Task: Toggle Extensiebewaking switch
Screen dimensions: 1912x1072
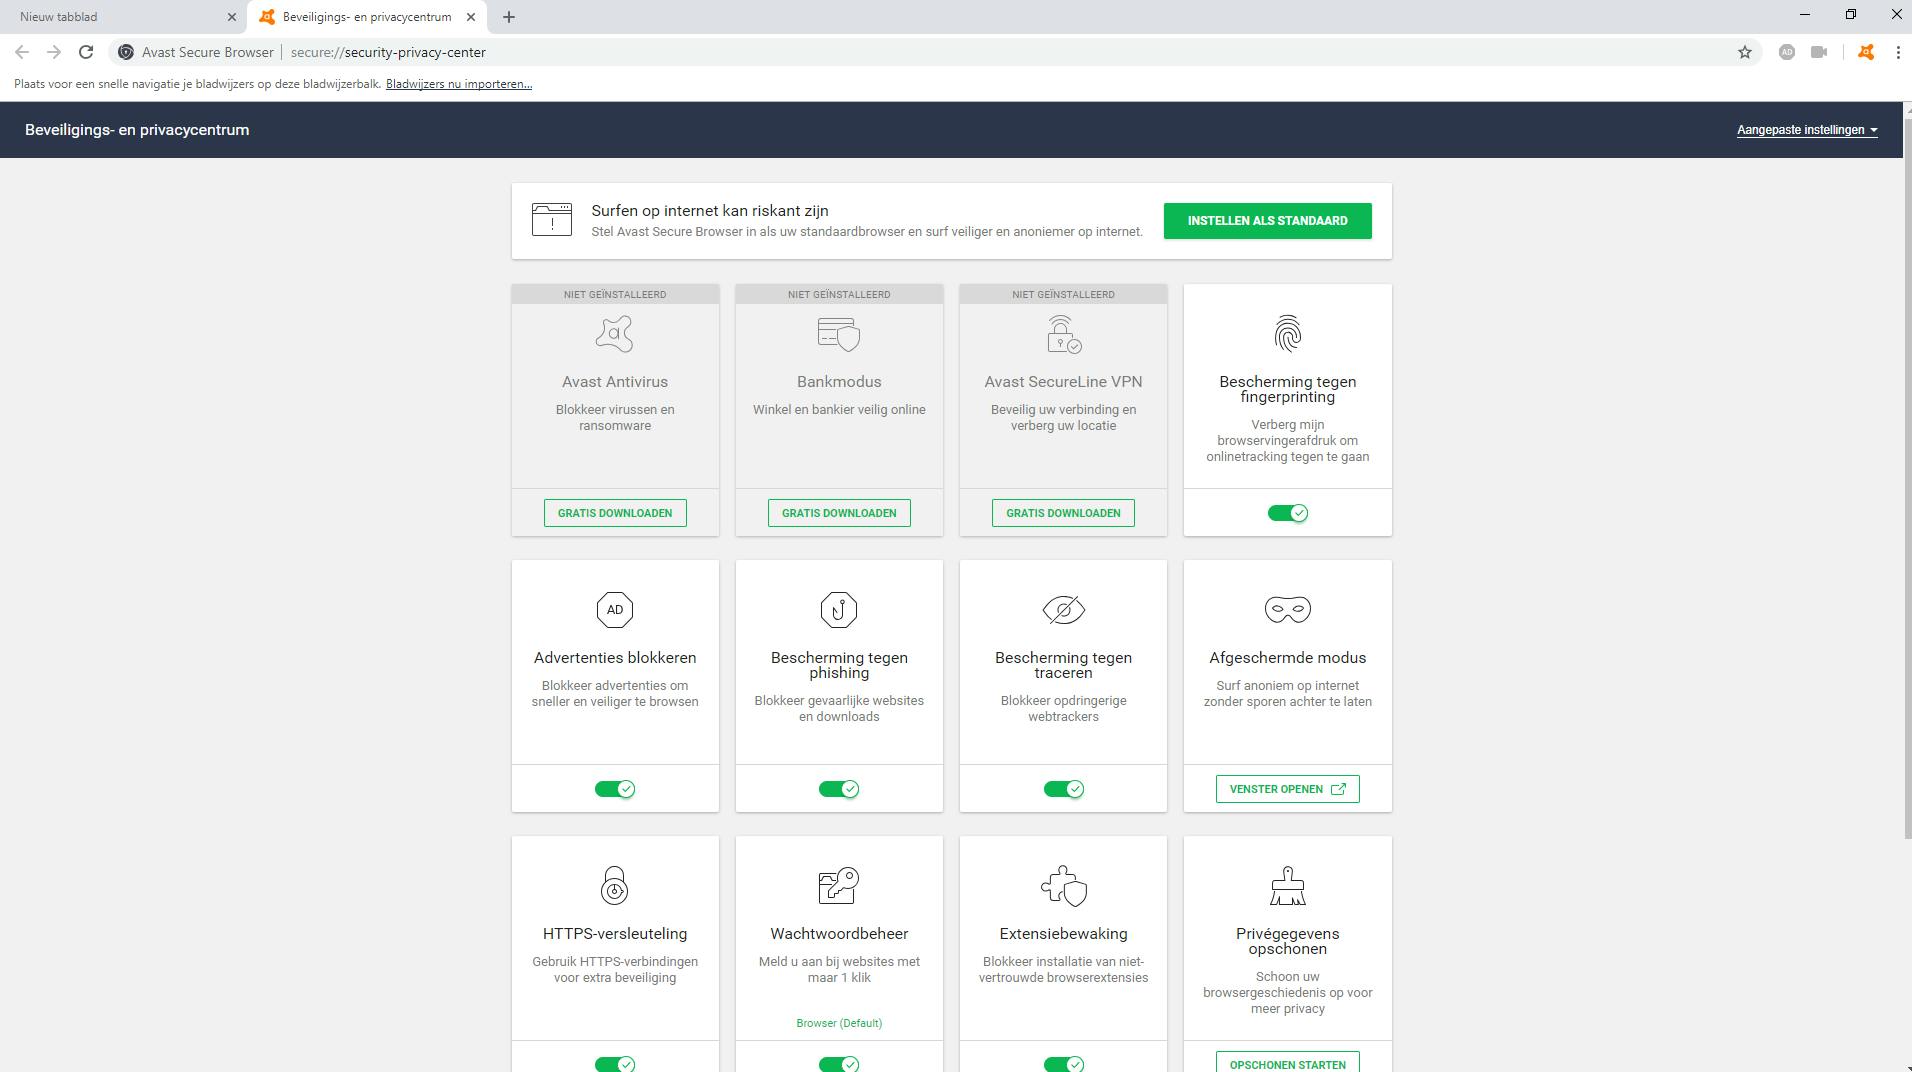Action: pyautogui.click(x=1063, y=1064)
